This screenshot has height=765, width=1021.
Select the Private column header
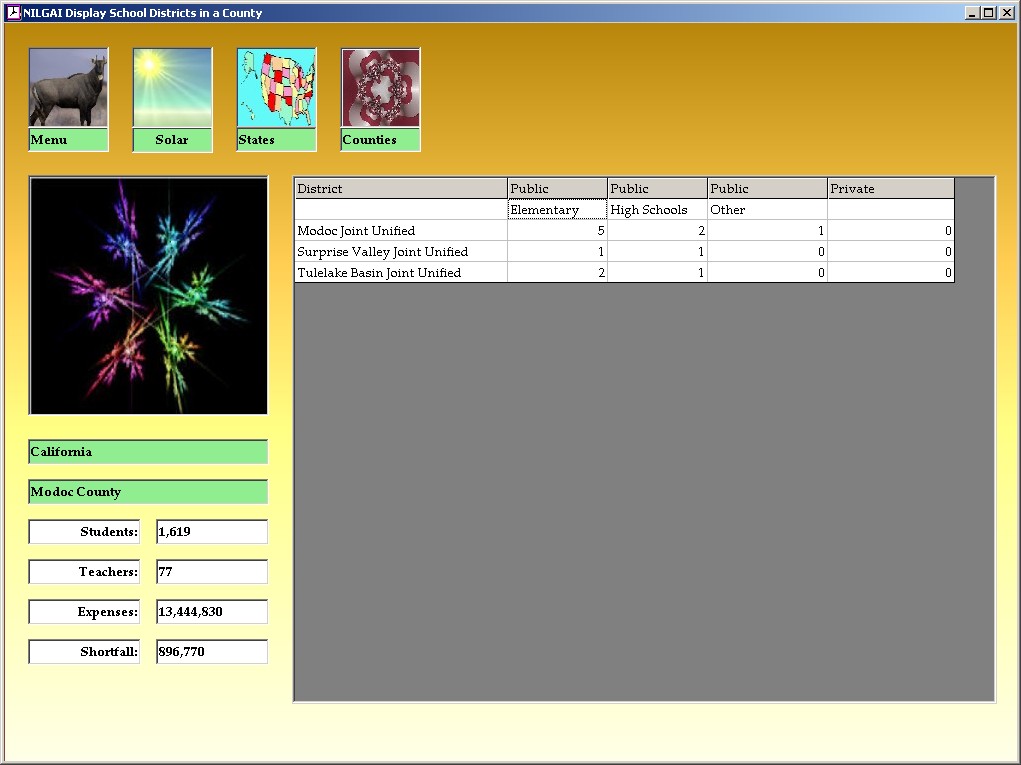tap(890, 189)
